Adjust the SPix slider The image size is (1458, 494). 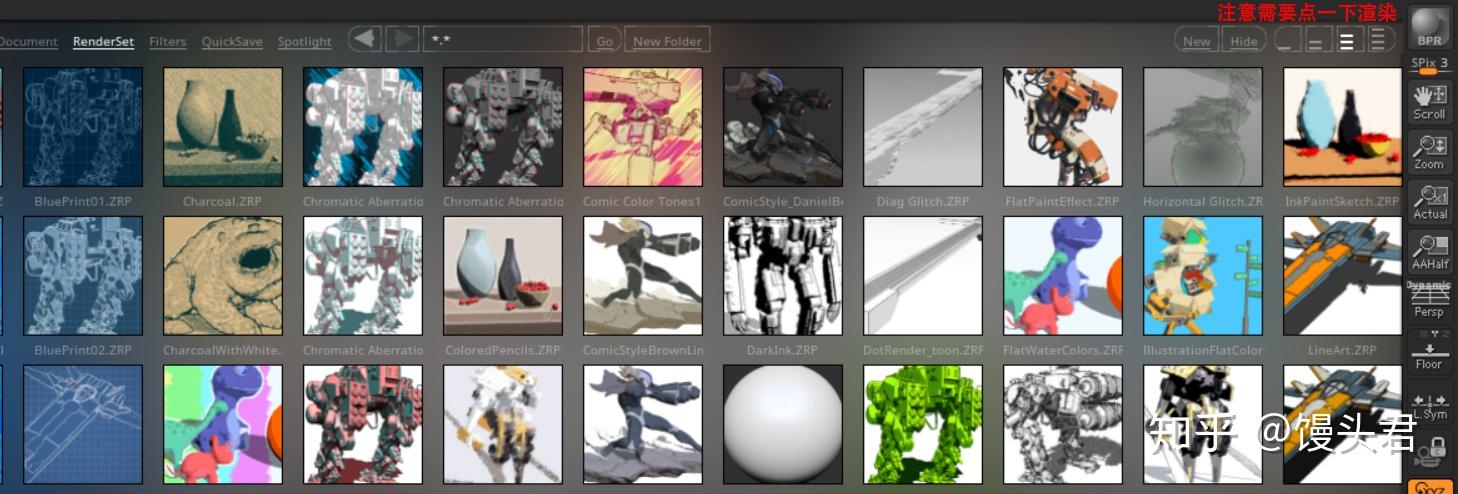(1430, 66)
